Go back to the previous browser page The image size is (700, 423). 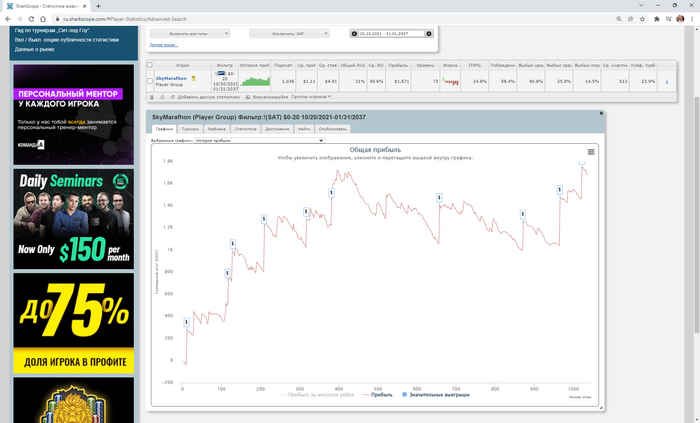coord(8,19)
